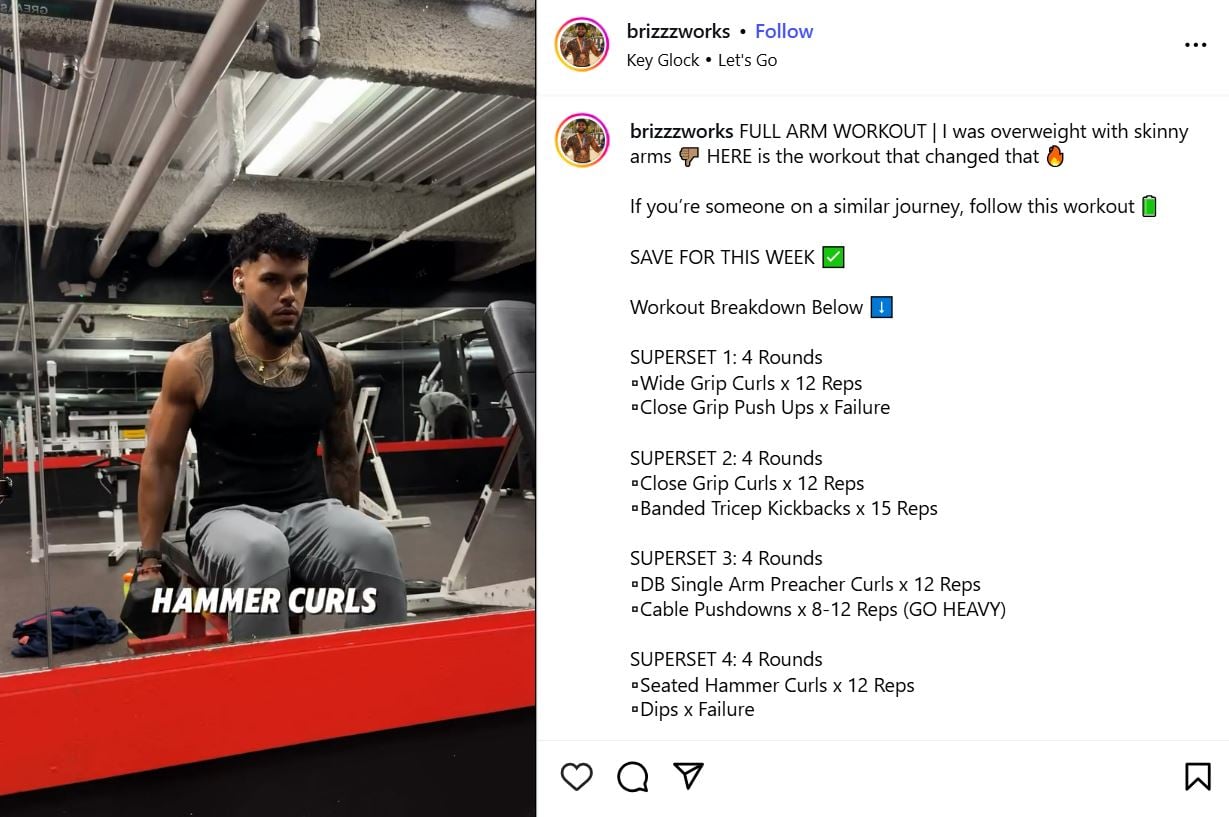The height and width of the screenshot is (817, 1229).
Task: Open the caption's brizzzworks username link
Action: [682, 131]
